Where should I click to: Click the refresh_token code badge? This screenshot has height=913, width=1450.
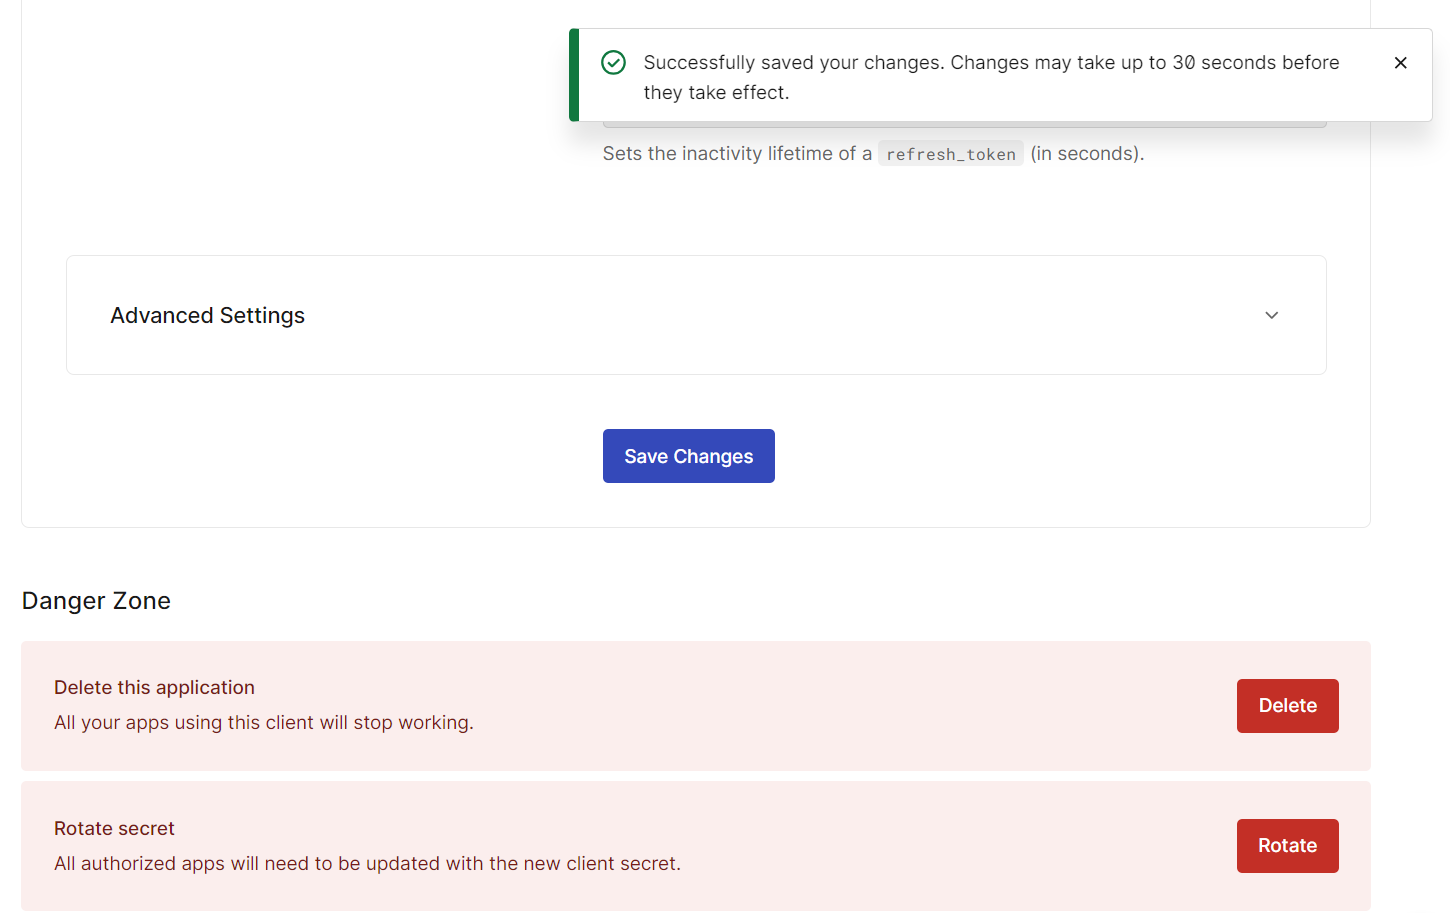point(950,153)
